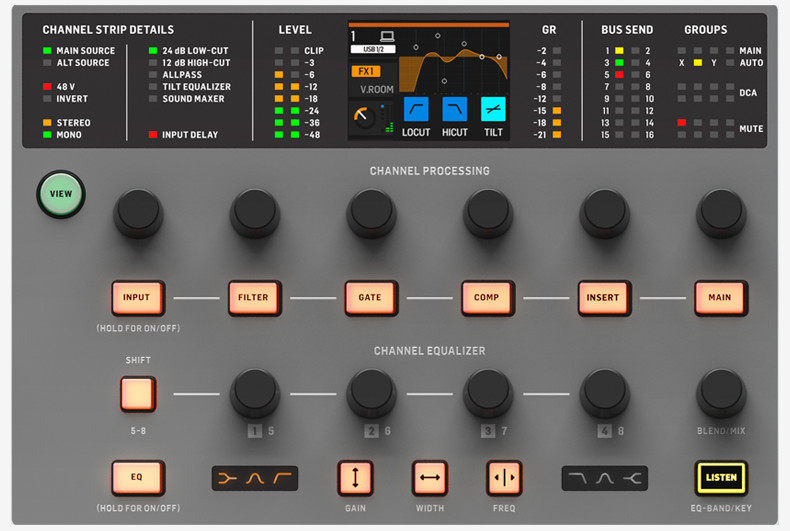The image size is (790, 531).
Task: Select the INSERT processing button
Action: (604, 298)
